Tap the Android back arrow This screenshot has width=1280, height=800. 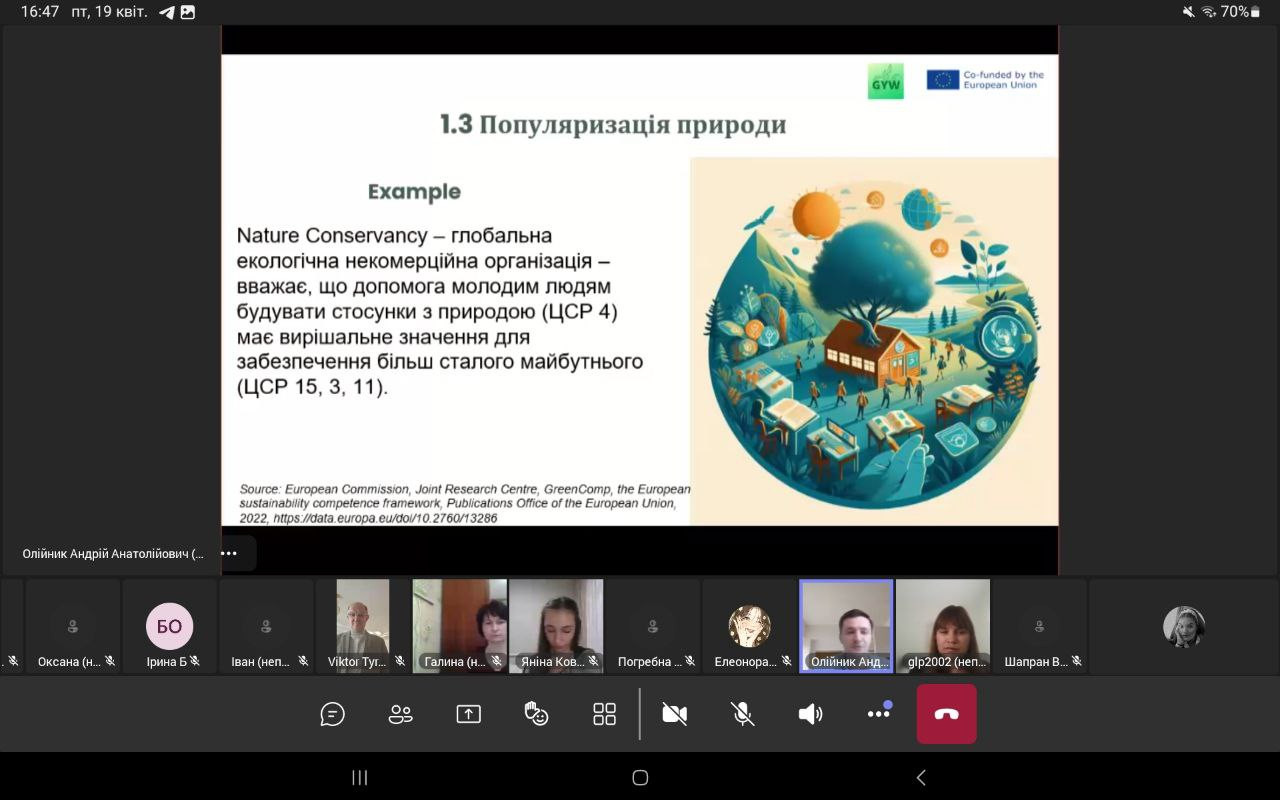click(921, 777)
